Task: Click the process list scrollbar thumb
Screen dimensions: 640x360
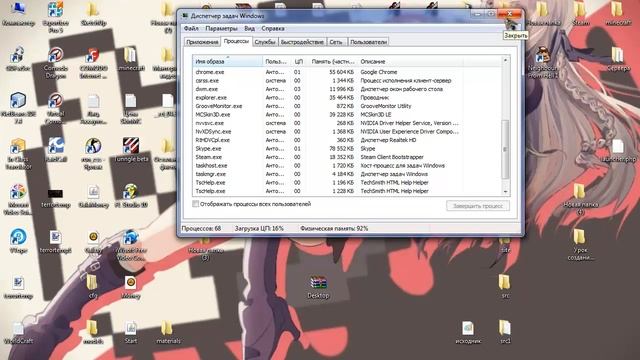Action: tap(505, 149)
